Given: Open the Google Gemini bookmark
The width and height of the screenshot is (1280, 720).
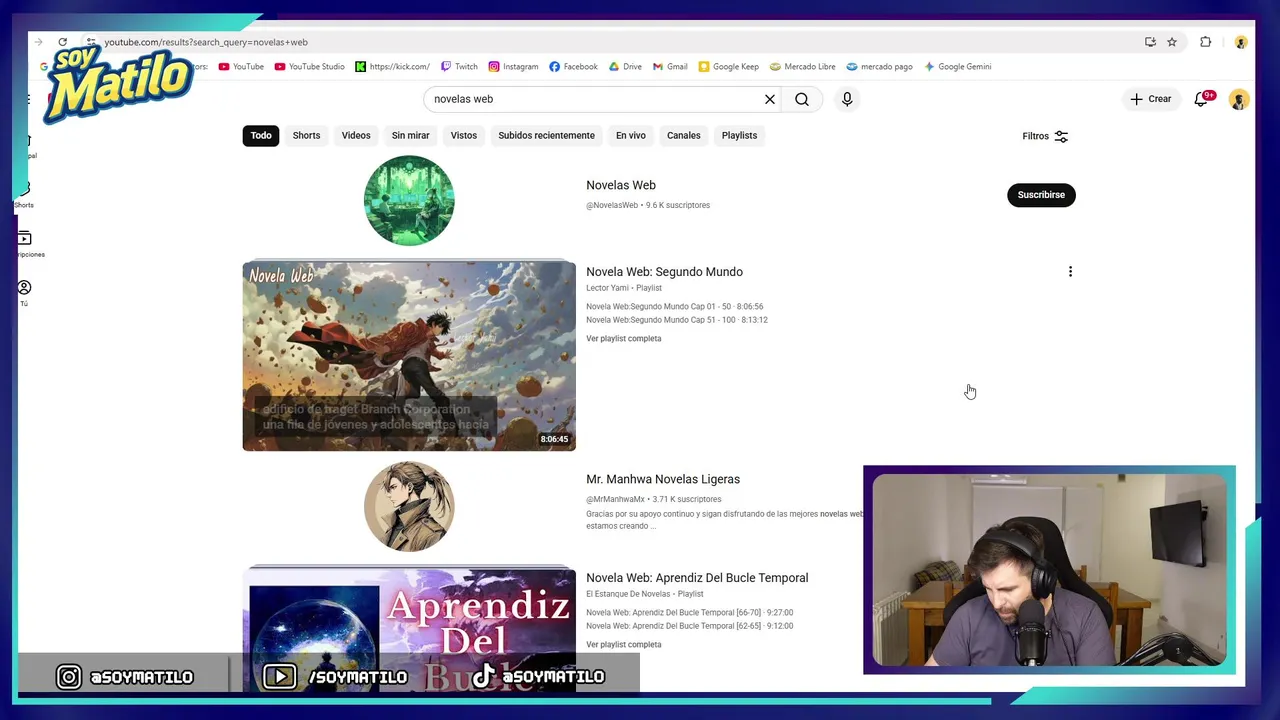Looking at the screenshot, I should (957, 67).
